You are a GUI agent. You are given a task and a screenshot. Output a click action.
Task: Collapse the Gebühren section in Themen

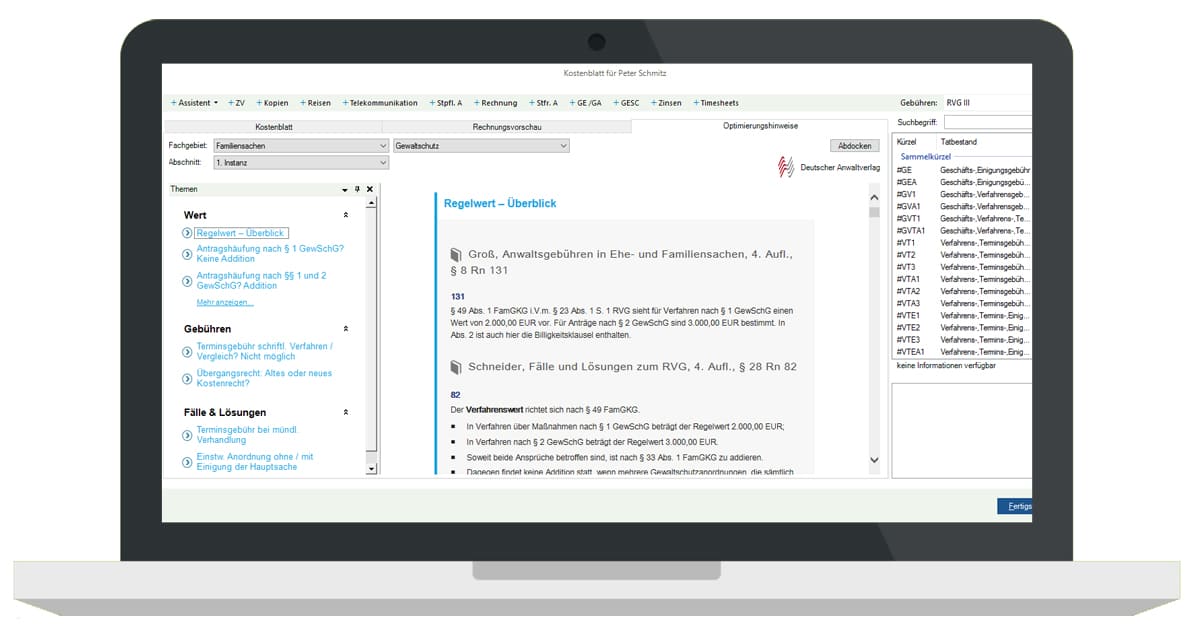pos(346,328)
